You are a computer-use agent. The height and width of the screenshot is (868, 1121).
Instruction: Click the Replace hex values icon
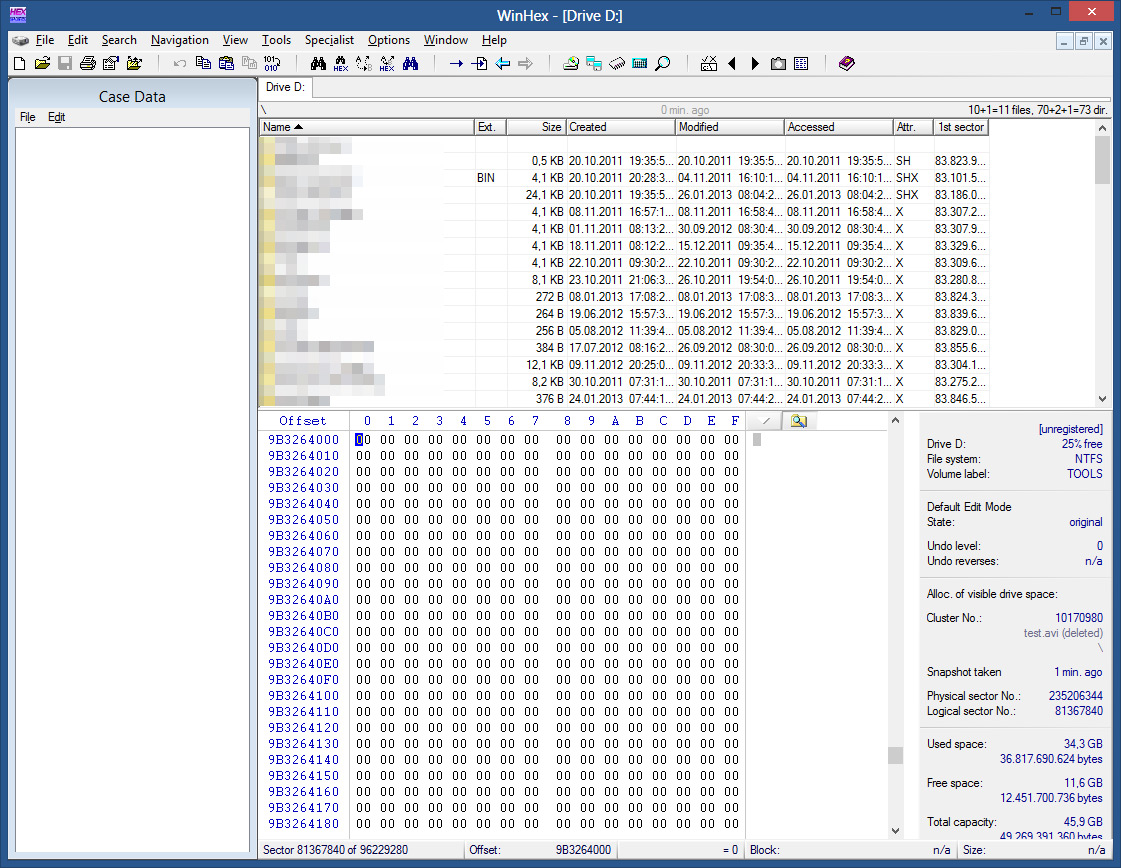387,64
